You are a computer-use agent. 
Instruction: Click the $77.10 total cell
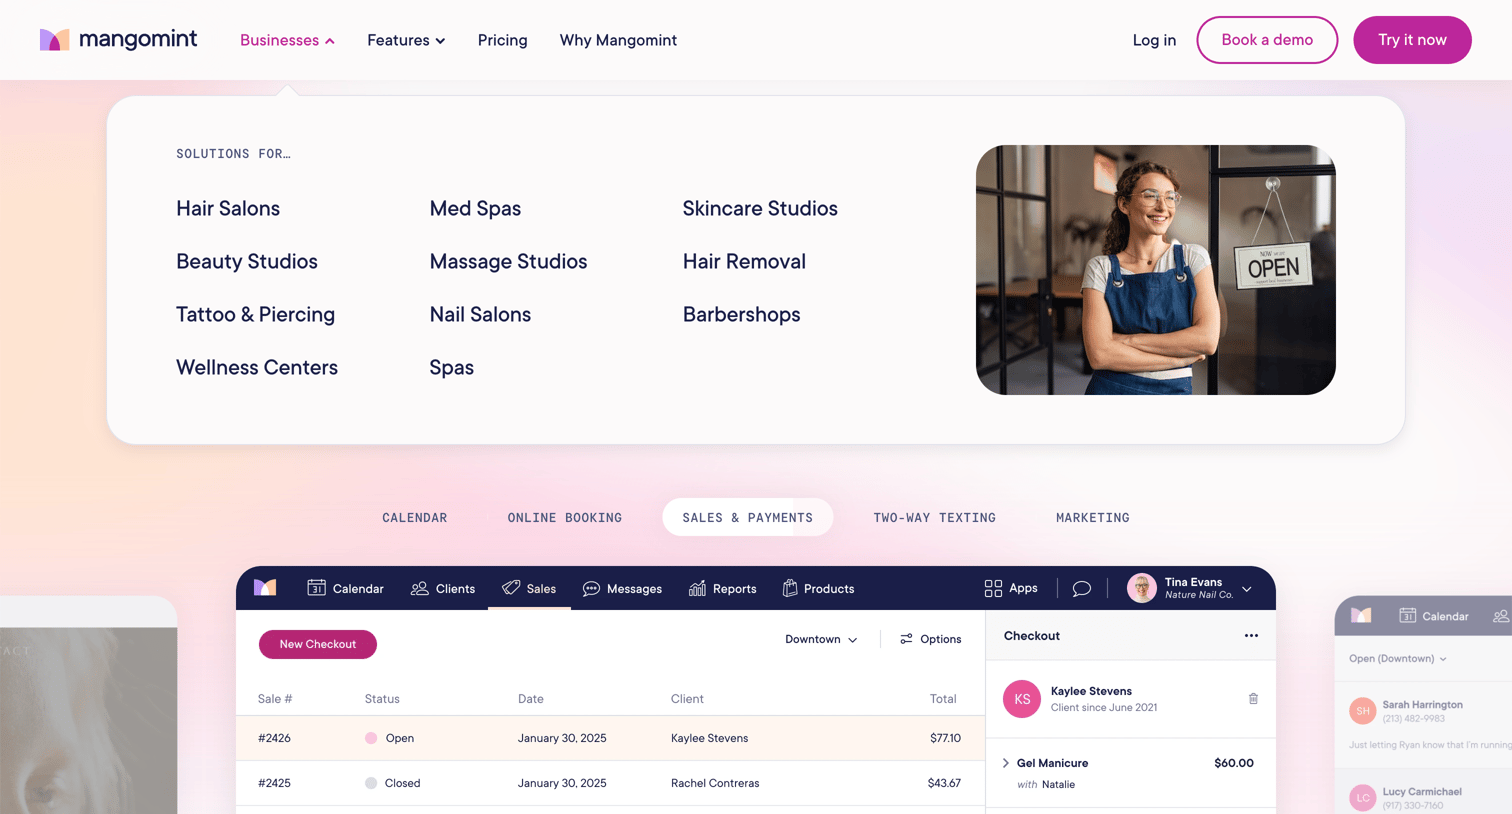945,738
